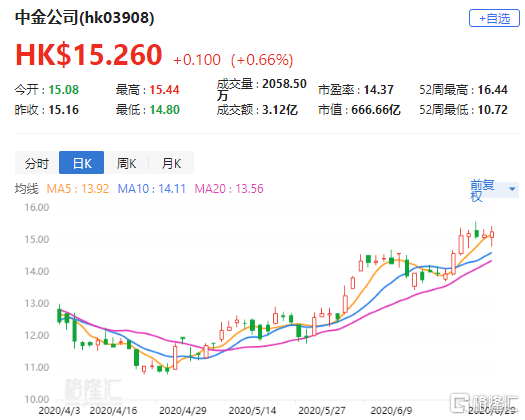525x420 pixels.
Task: Click the 中金公司(hk03908) stock title
Action: coord(84,17)
